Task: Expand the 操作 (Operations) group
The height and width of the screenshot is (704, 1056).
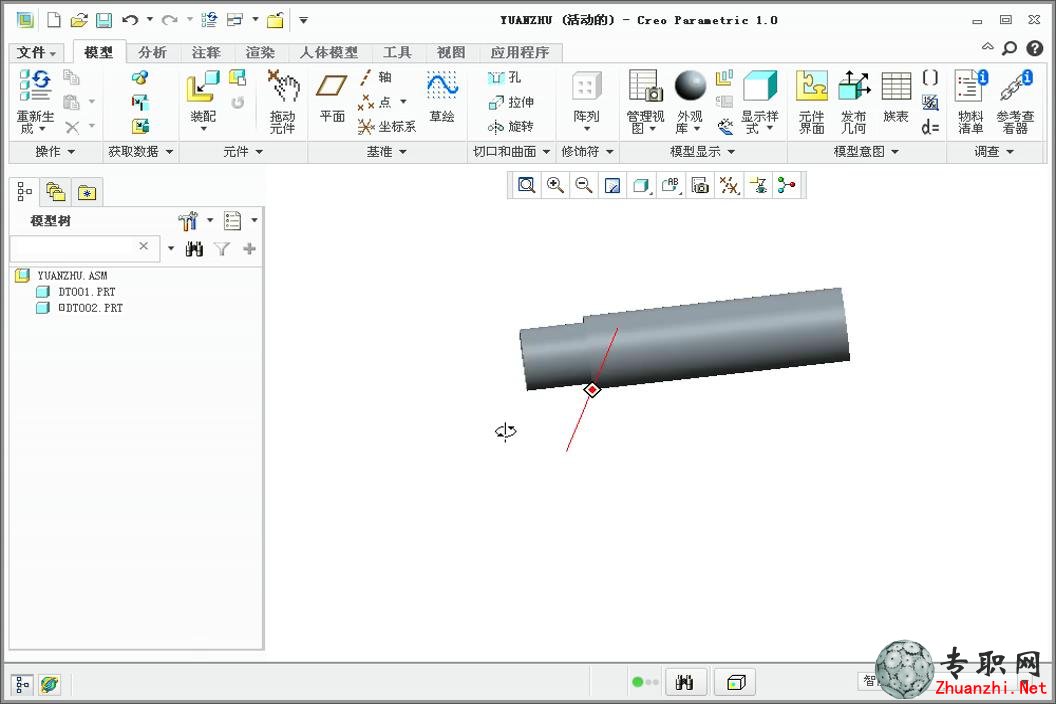Action: (x=55, y=152)
